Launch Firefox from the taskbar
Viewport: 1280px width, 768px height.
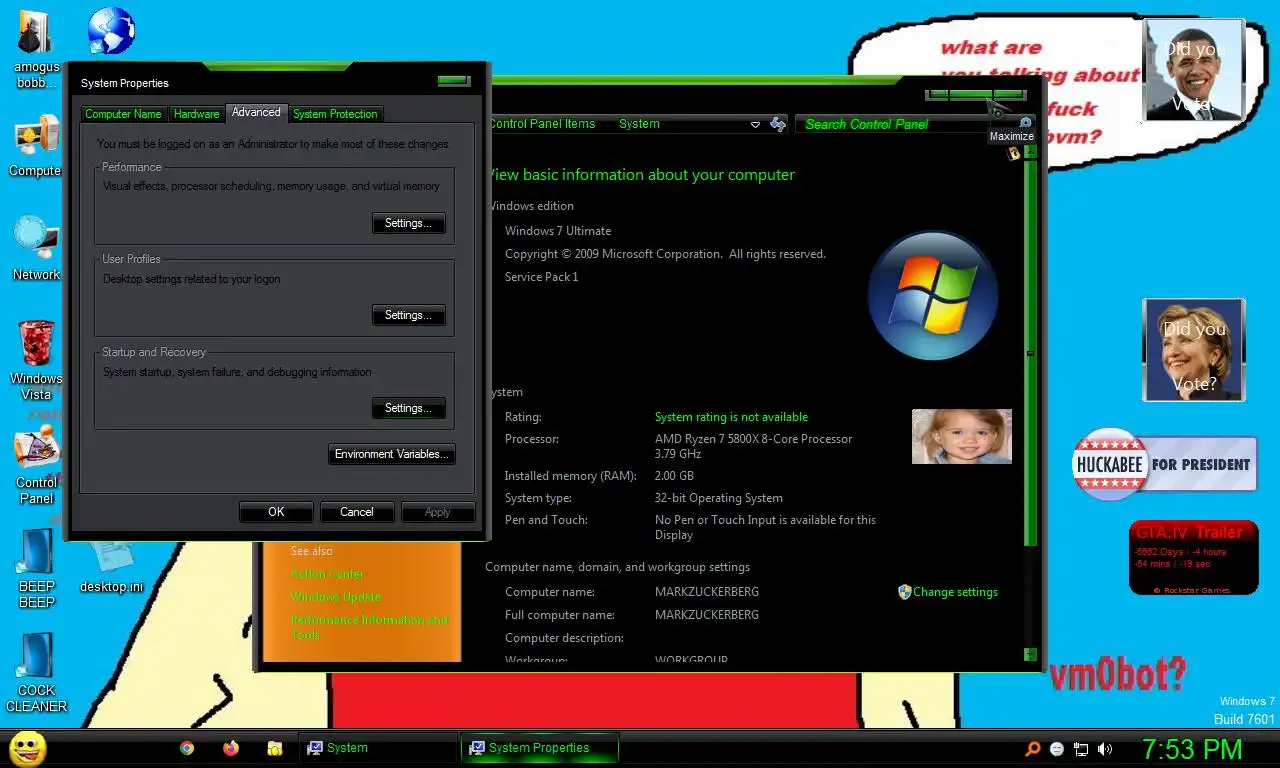point(231,748)
